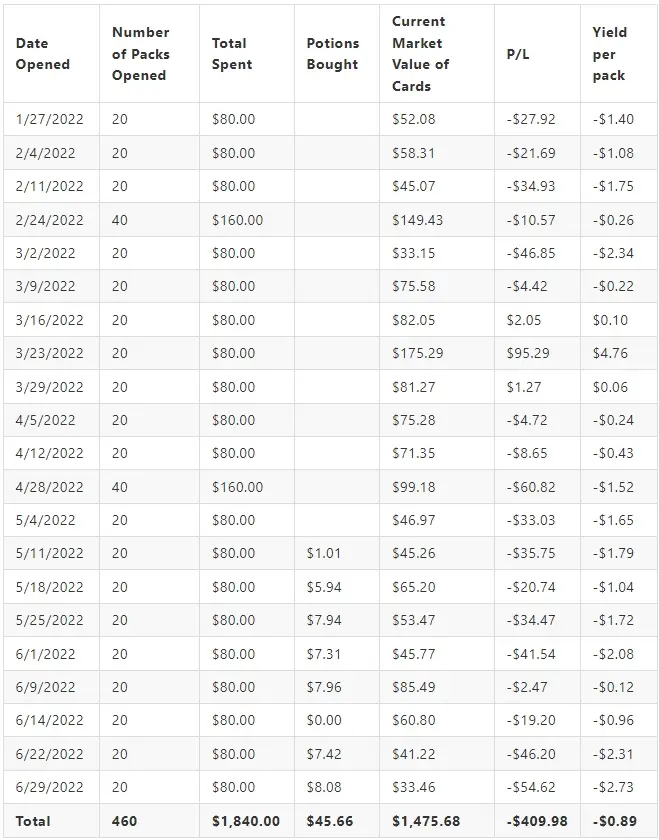Select the Number of Packs Opened header

[x=141, y=54]
